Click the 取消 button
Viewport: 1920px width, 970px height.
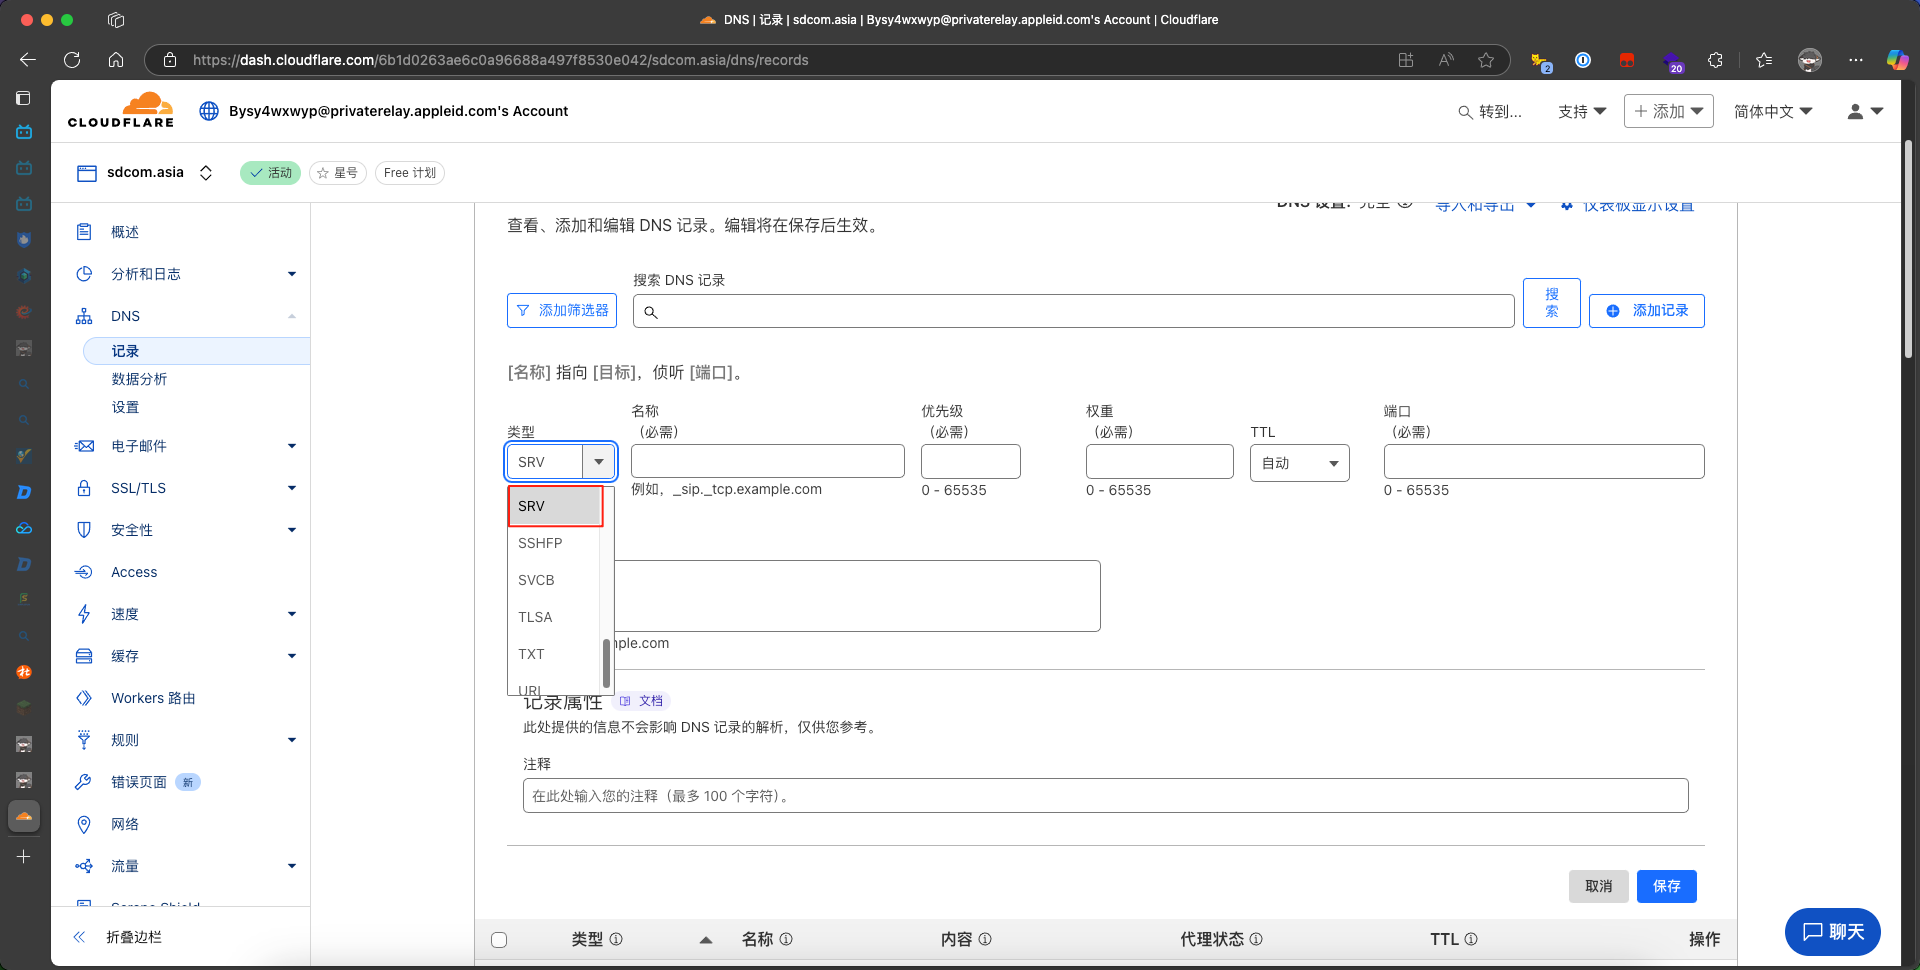[1599, 886]
